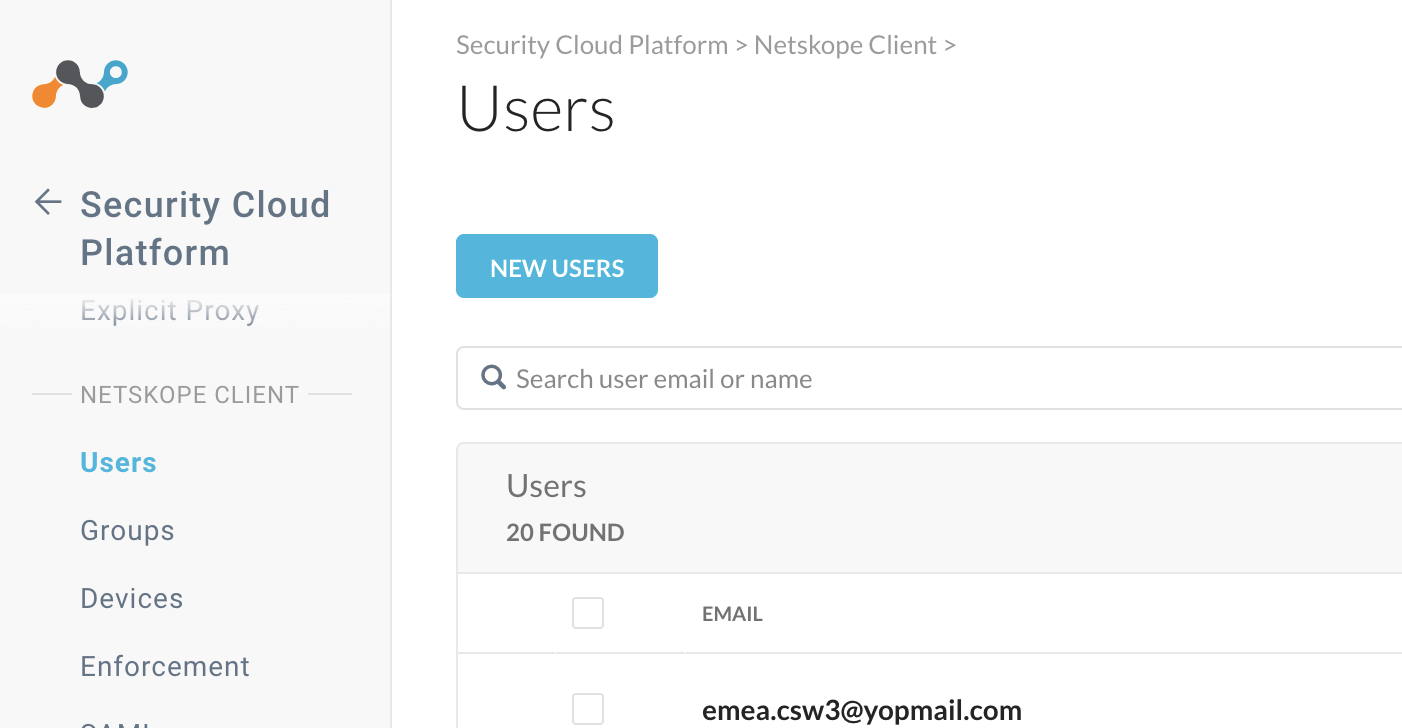
Task: Tick the select-all checkbox in the table header
Action: (588, 613)
